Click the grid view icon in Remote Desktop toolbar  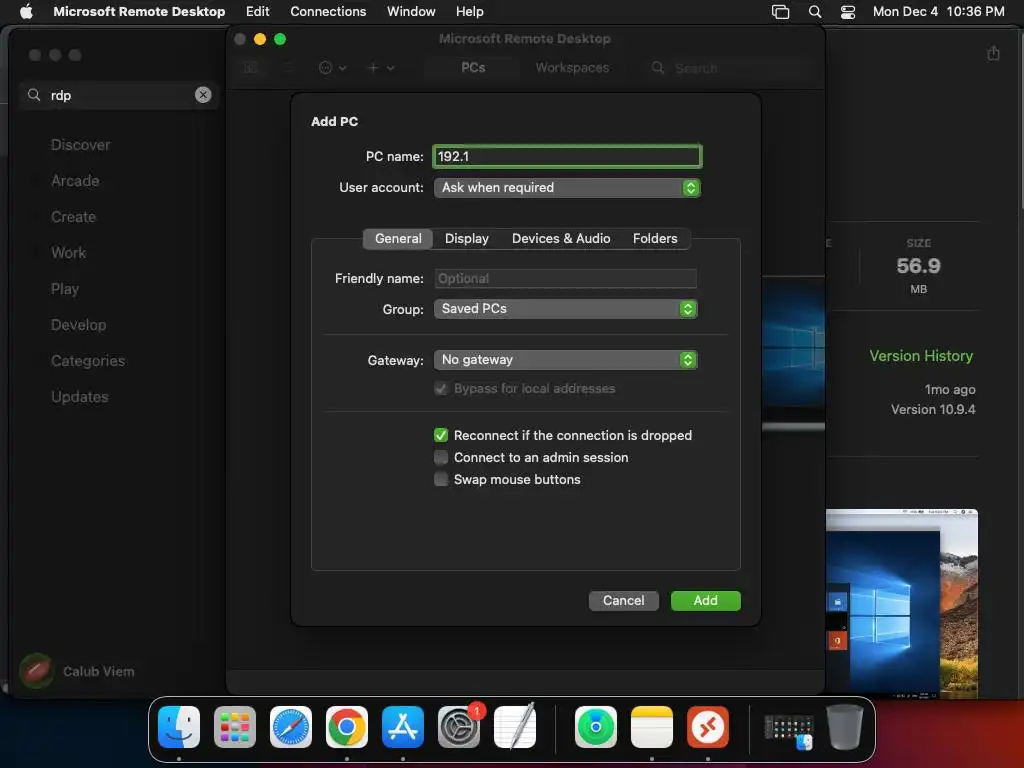[251, 67]
